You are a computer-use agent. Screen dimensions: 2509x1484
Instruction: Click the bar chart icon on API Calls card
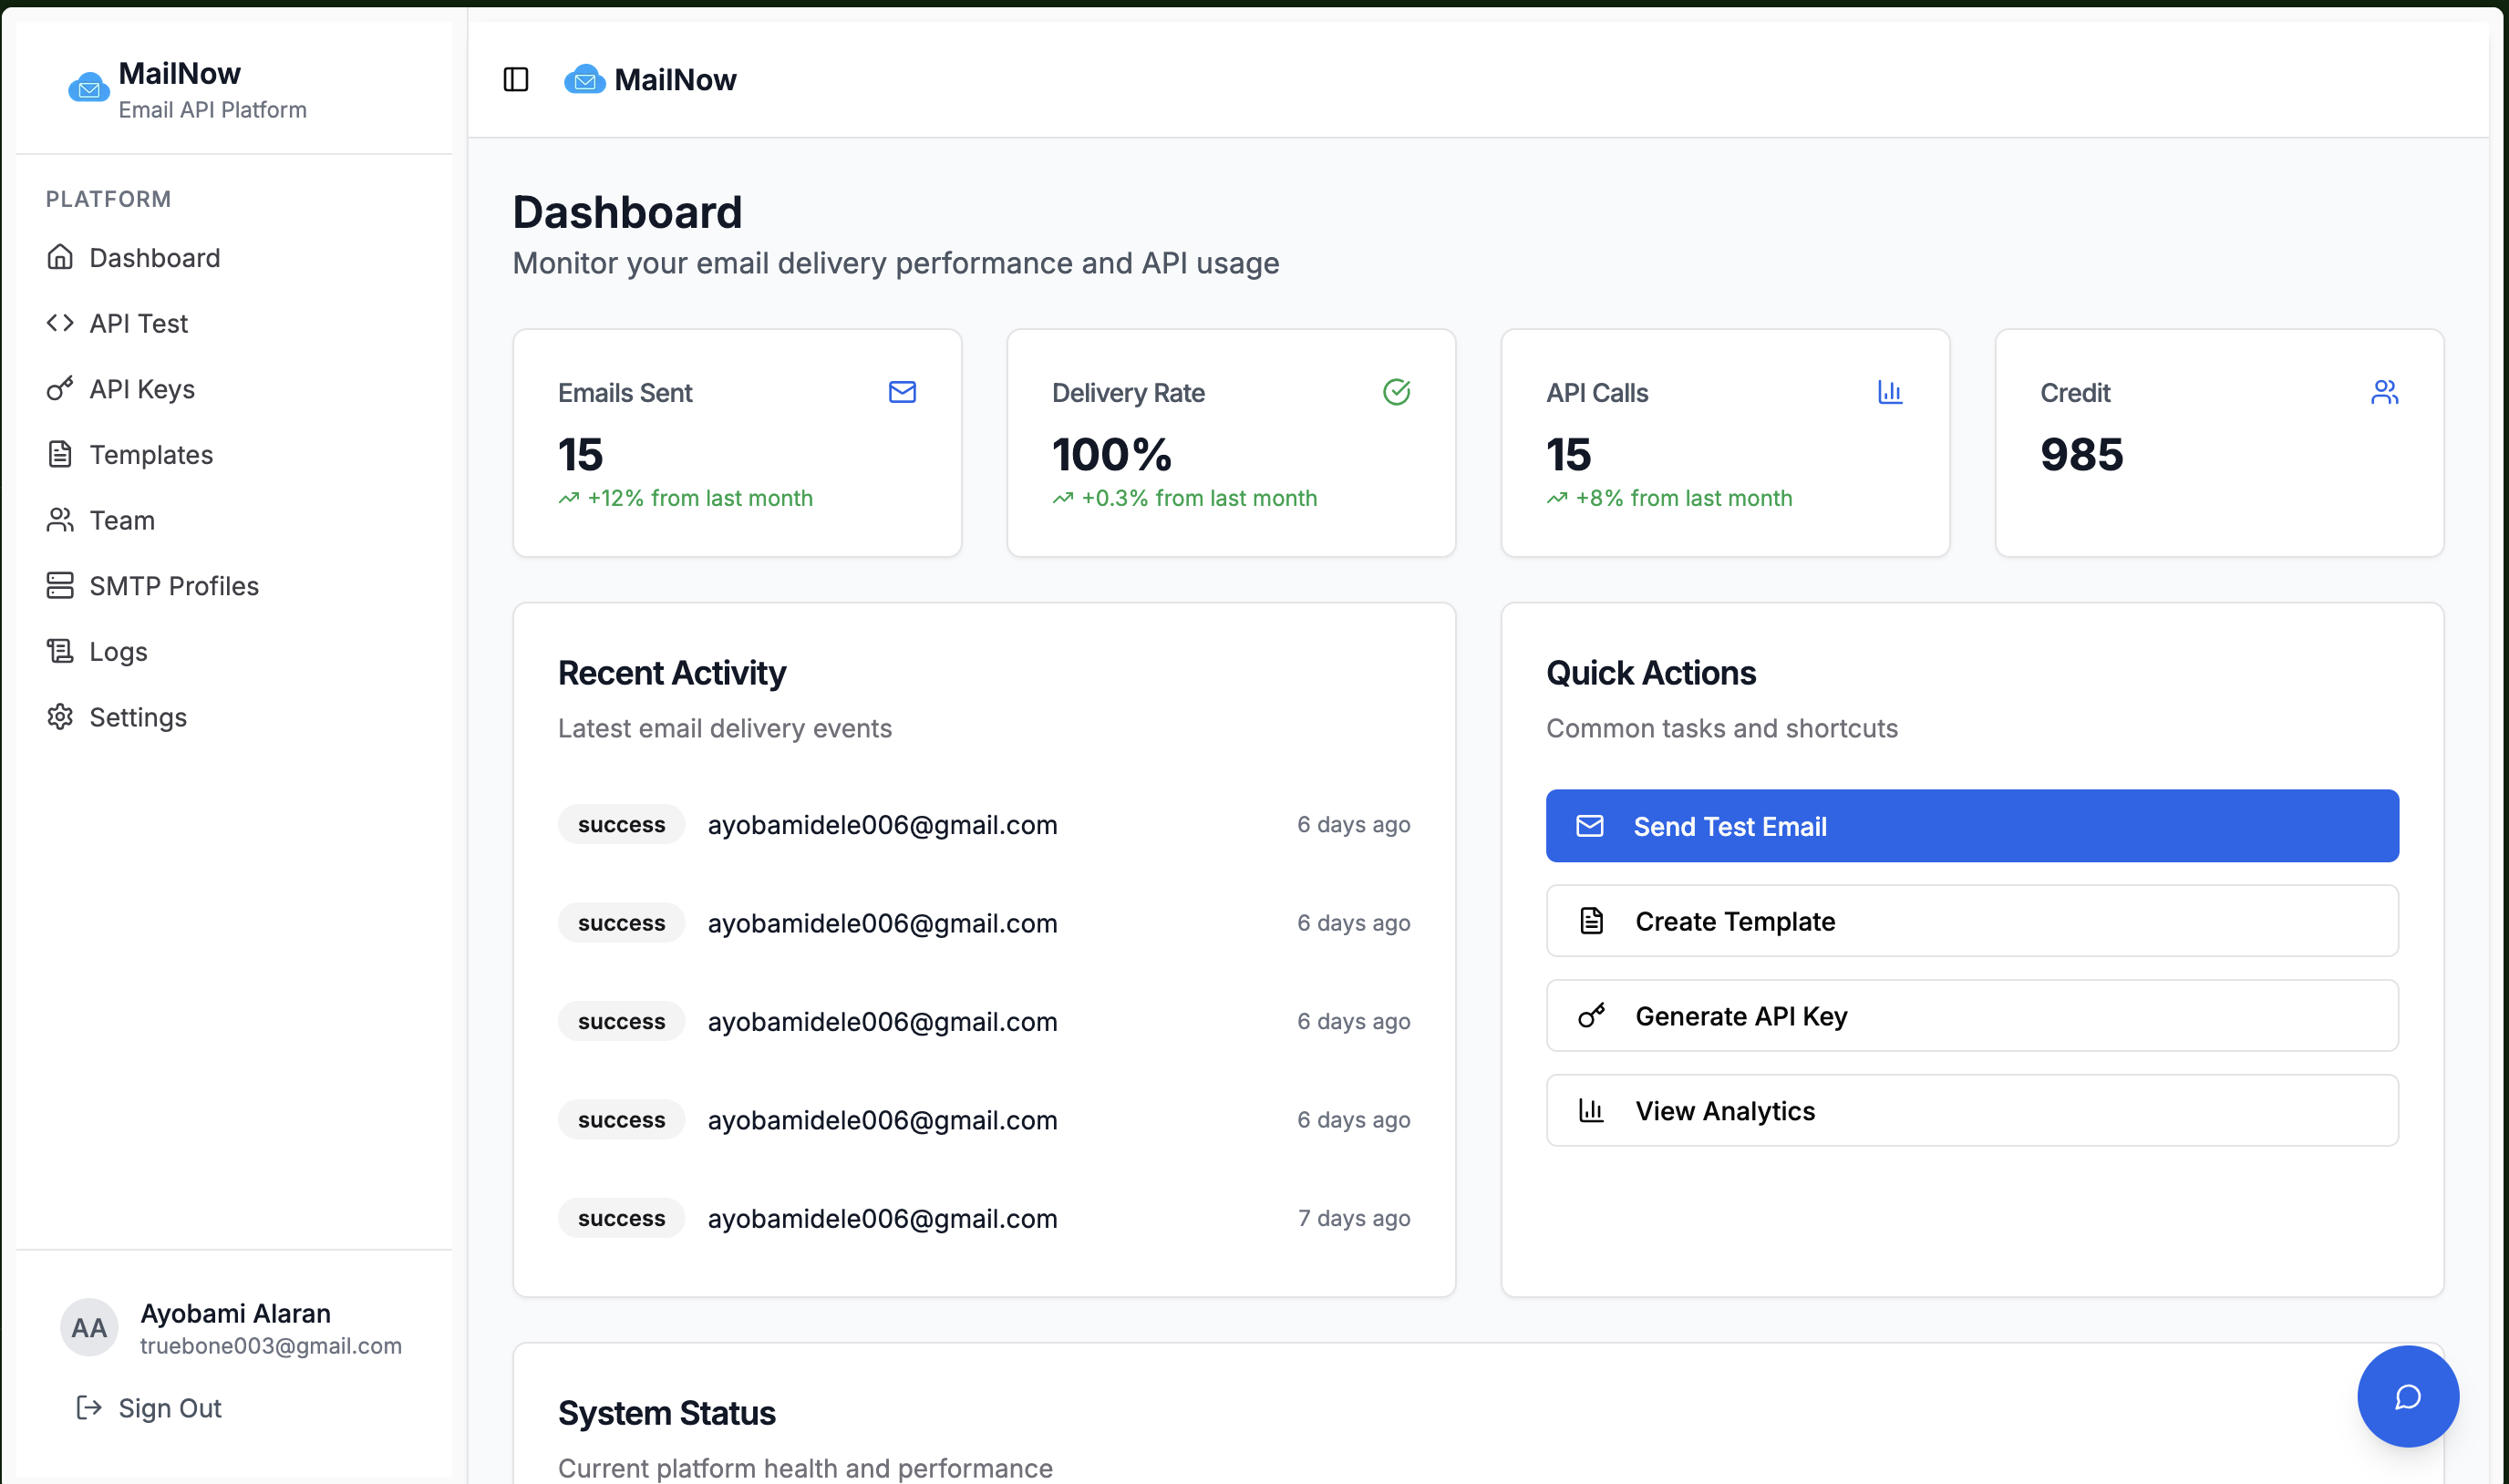coord(1890,392)
